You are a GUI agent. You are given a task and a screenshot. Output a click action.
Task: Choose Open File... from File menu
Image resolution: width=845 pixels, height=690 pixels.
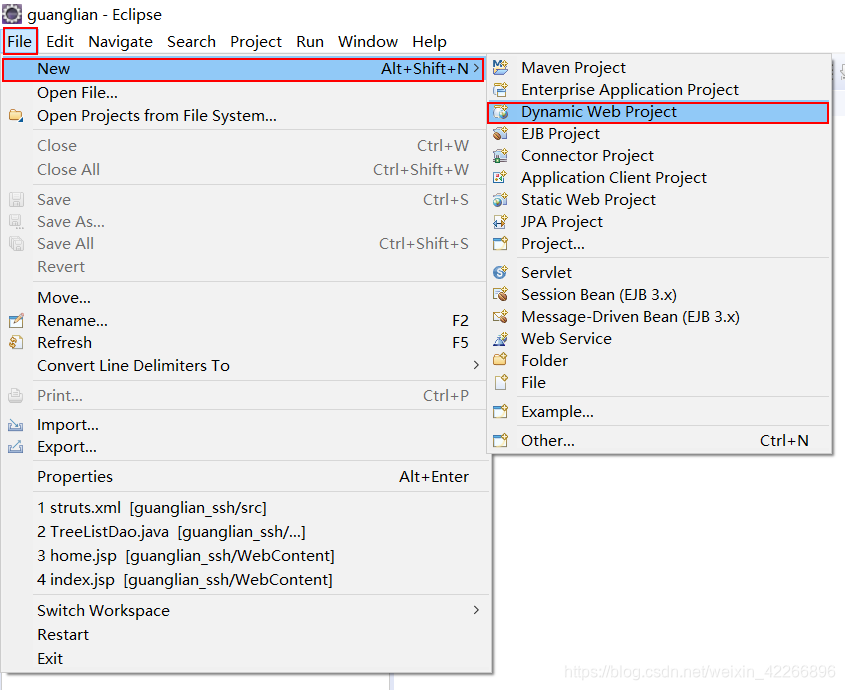pyautogui.click(x=246, y=93)
